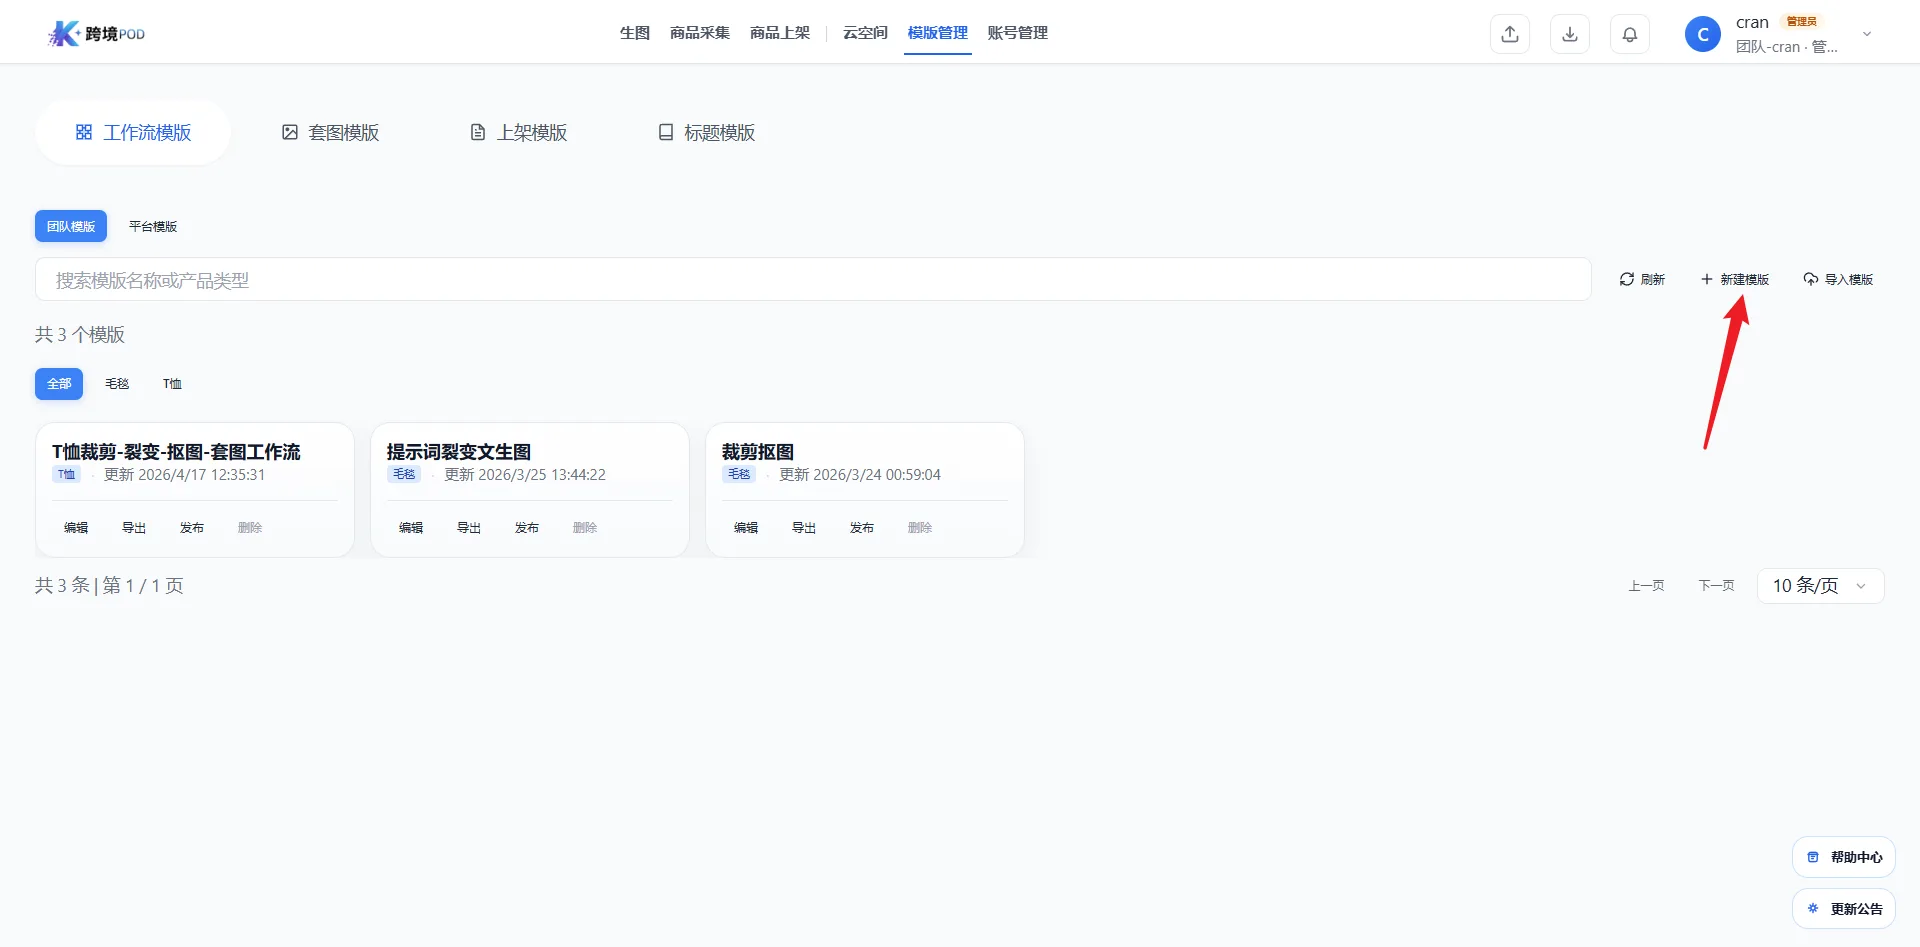Switch to the 套图模版 tab
This screenshot has width=1920, height=947.
[x=331, y=132]
